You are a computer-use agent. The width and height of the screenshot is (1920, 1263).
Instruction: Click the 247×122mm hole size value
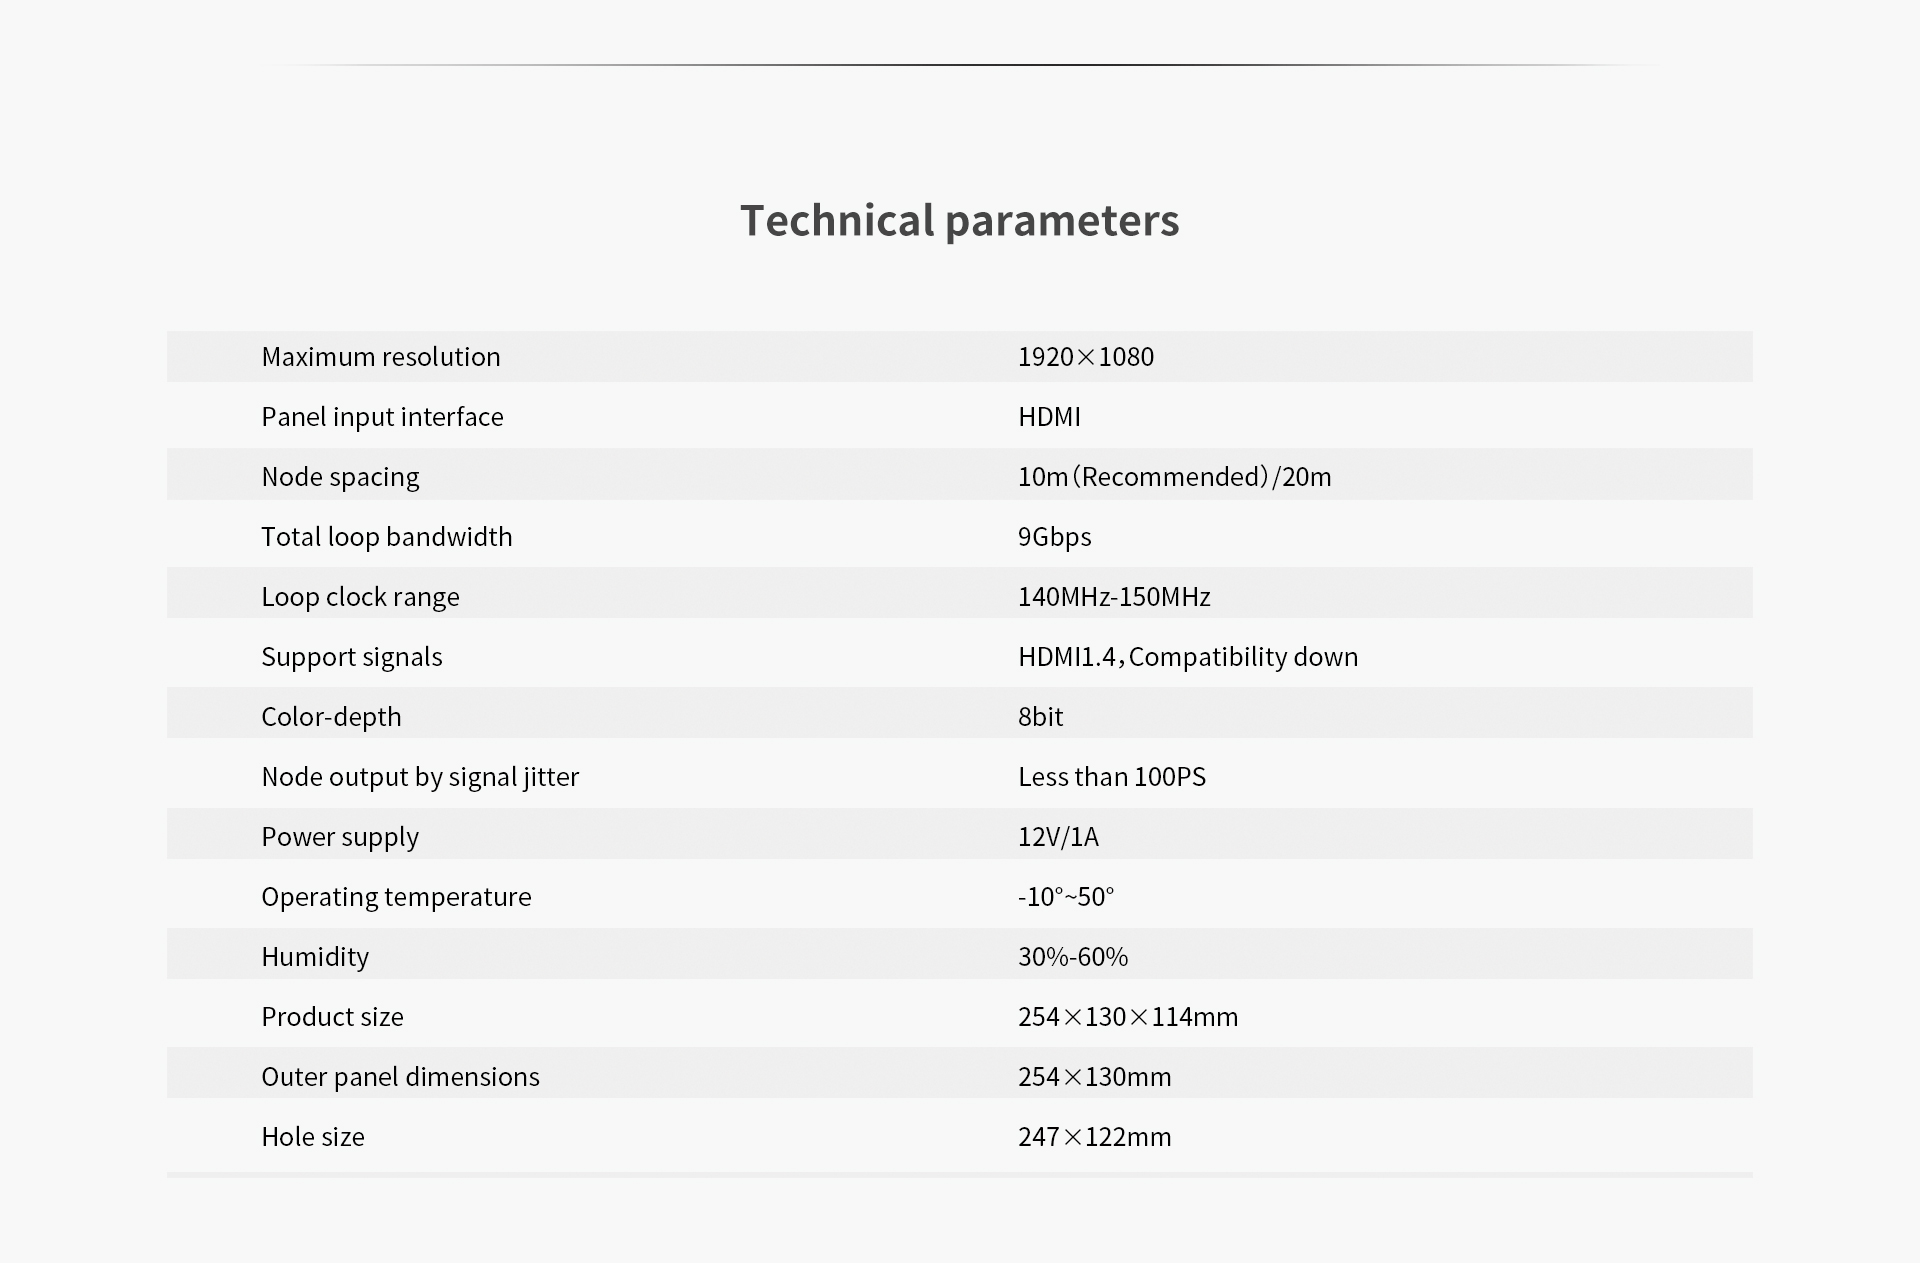(1095, 1137)
